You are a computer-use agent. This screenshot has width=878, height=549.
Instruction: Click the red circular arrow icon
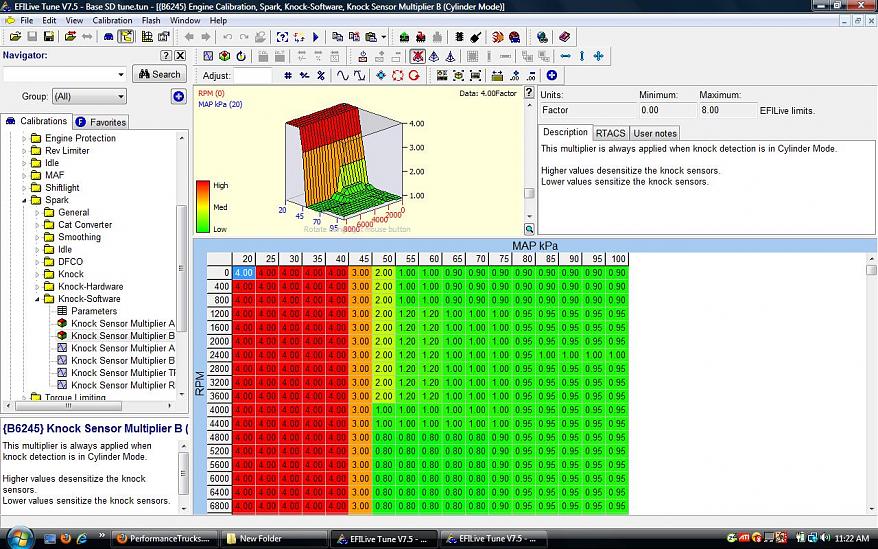413,75
